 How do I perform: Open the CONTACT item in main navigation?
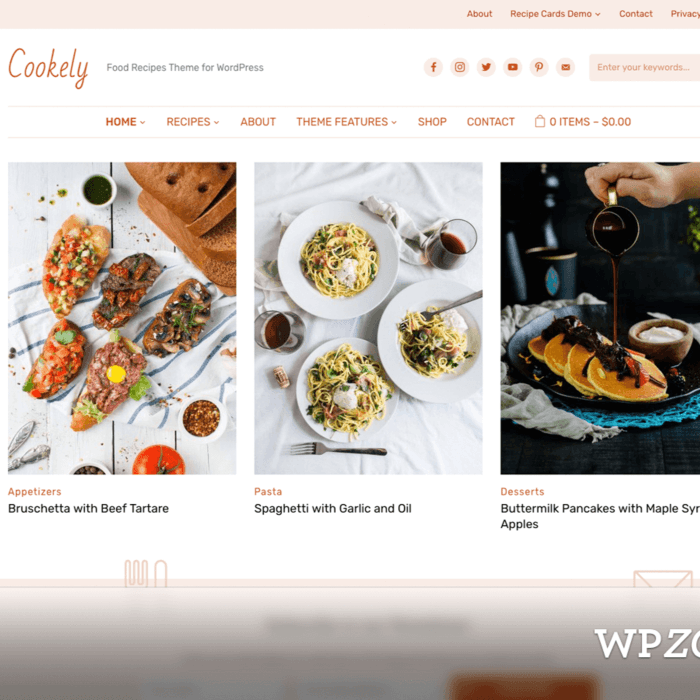[491, 122]
